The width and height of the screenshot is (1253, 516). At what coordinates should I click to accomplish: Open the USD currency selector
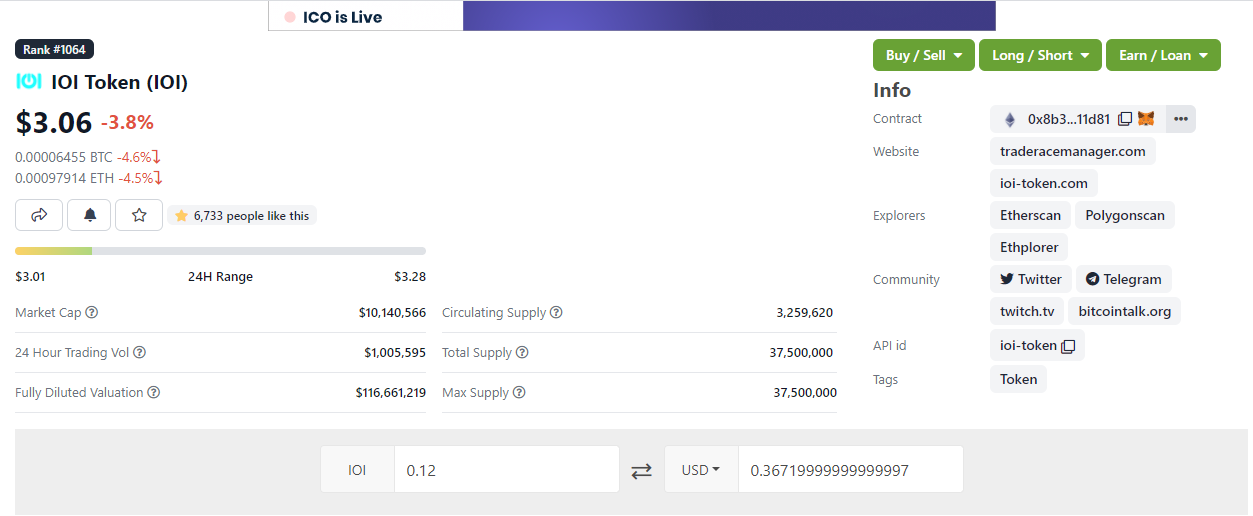click(701, 470)
